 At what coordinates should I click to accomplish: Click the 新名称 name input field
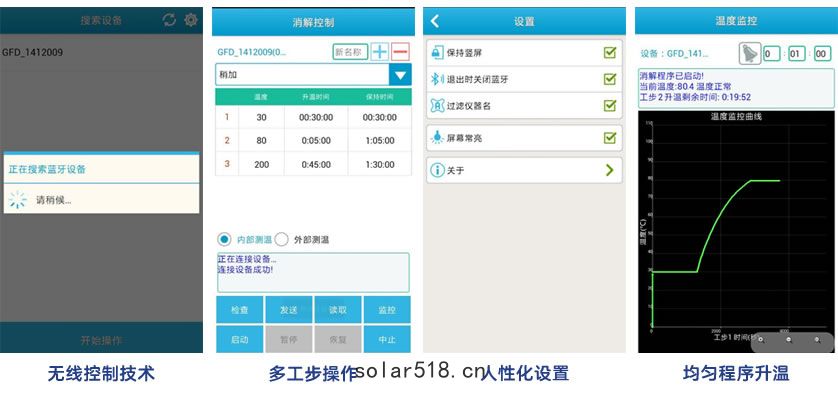351,52
